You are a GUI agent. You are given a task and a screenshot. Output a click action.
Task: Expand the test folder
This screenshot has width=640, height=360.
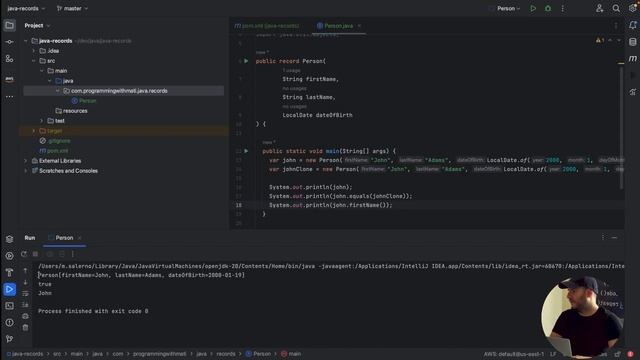[x=42, y=121]
